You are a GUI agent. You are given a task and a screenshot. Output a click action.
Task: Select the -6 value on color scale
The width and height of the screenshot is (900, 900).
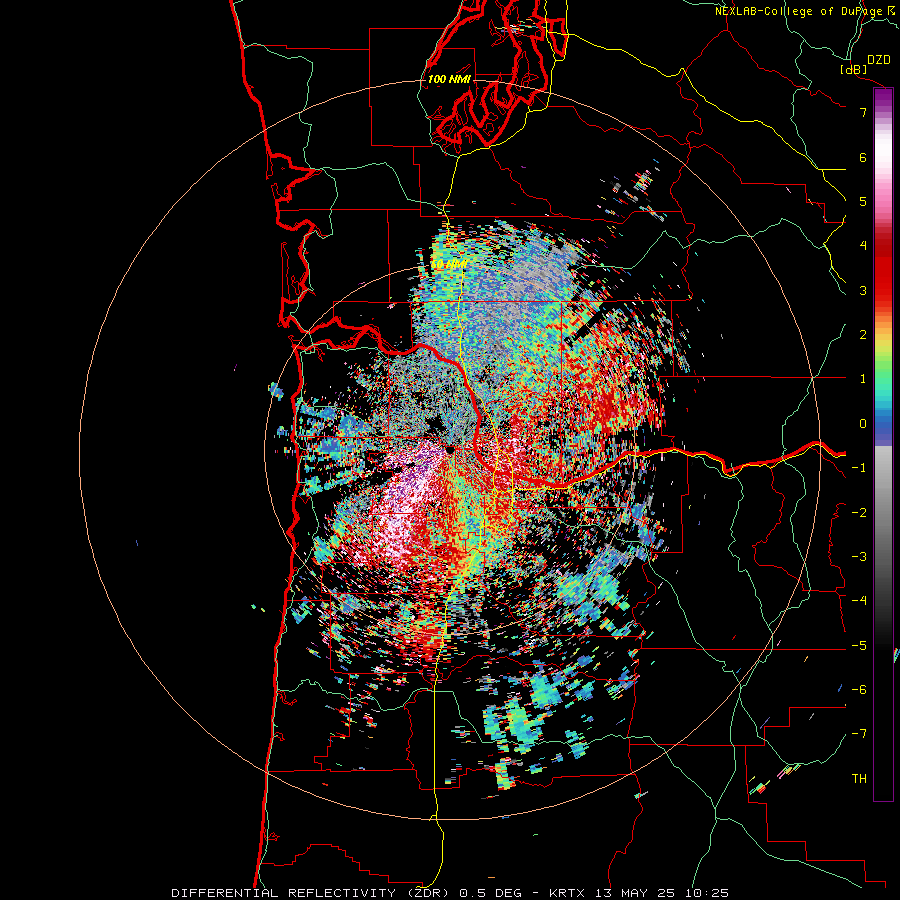[x=859, y=690]
